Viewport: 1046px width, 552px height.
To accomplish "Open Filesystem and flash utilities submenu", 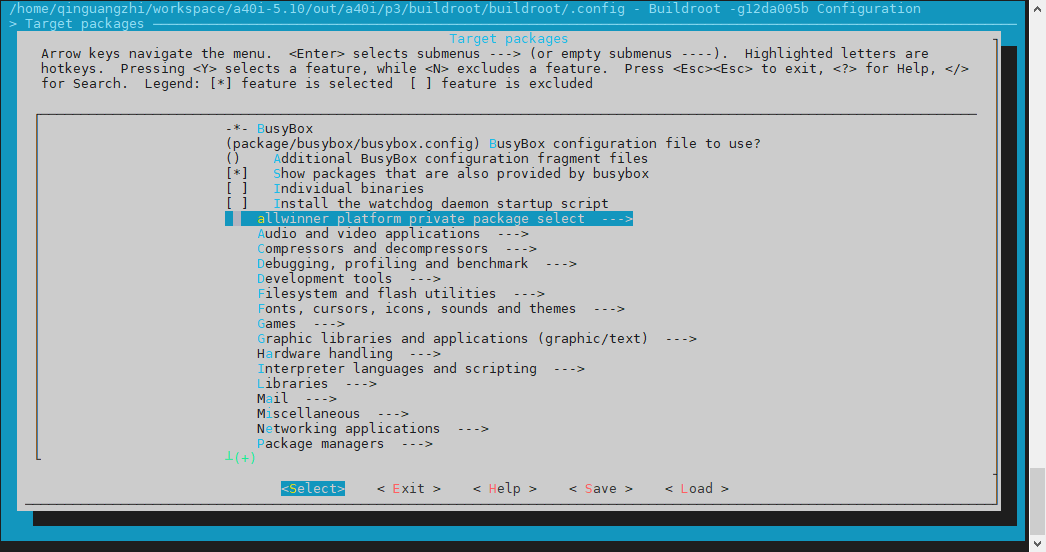I will 401,294.
